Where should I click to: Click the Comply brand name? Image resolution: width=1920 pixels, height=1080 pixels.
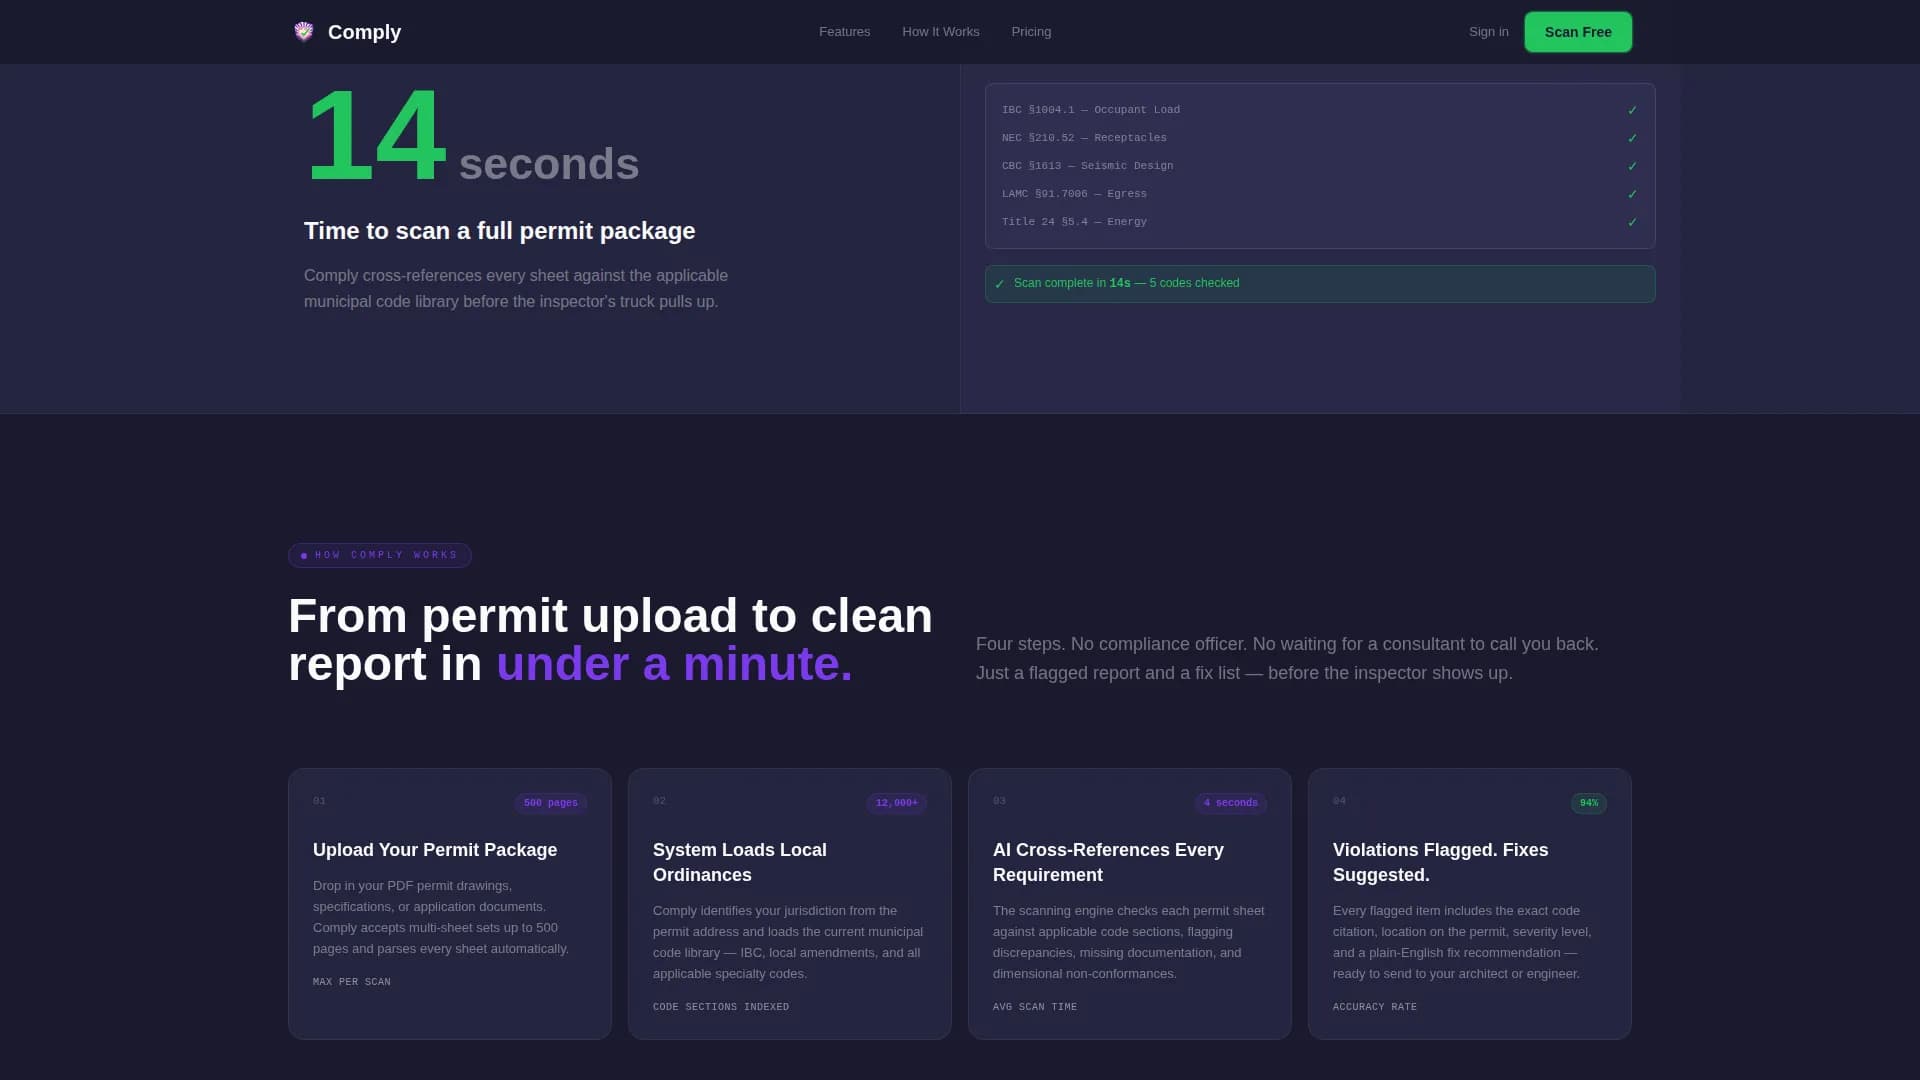(364, 32)
